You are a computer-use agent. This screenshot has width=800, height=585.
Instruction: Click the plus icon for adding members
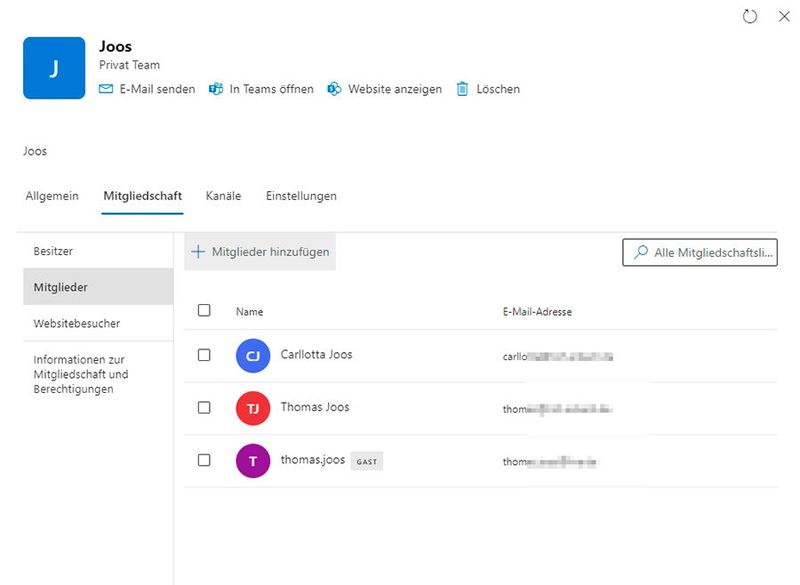(198, 252)
